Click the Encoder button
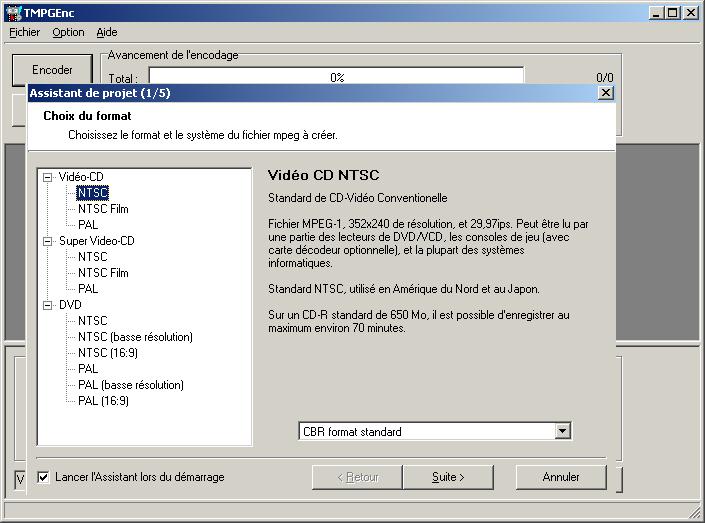This screenshot has width=705, height=523. [52, 70]
